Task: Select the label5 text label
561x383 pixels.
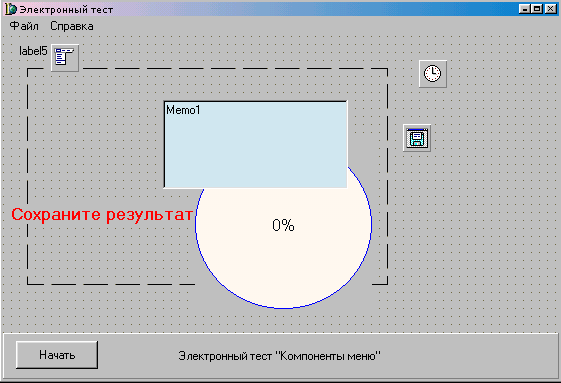Action: pos(33,51)
